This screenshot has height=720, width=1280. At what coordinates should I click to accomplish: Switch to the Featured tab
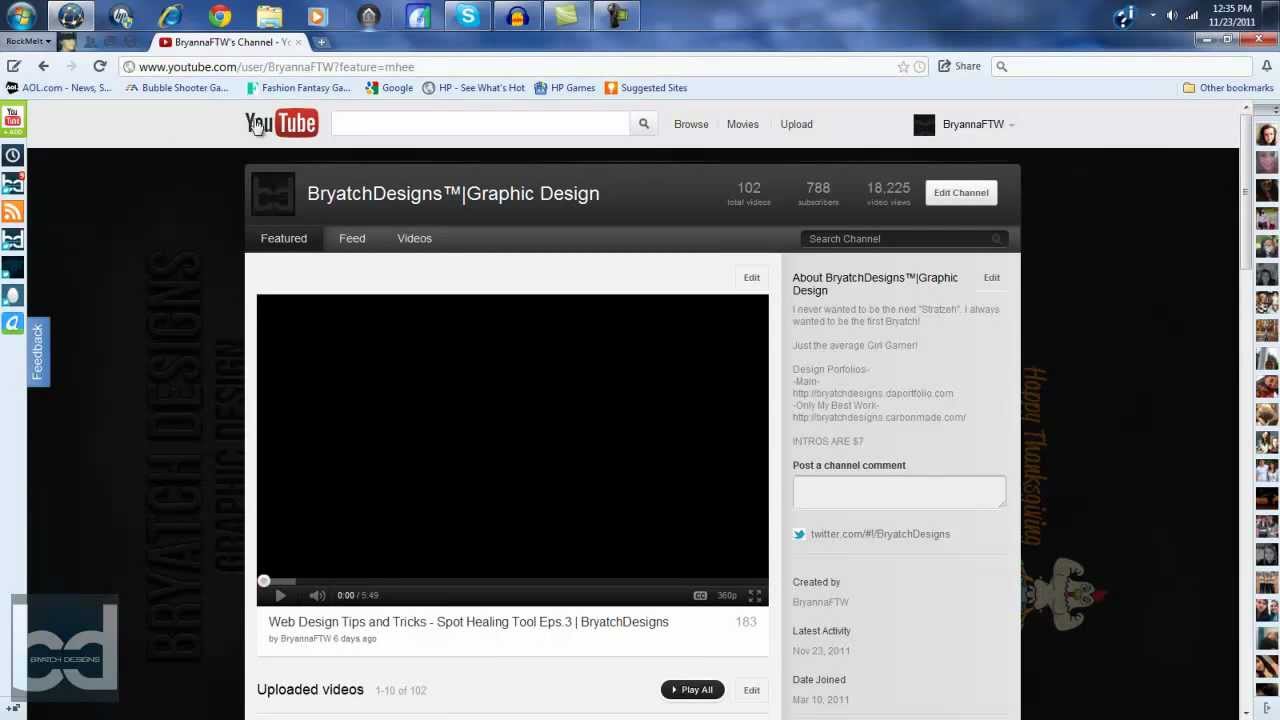pyautogui.click(x=284, y=238)
